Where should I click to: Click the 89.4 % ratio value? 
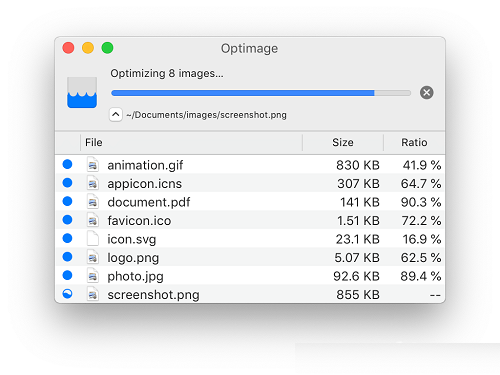point(421,276)
